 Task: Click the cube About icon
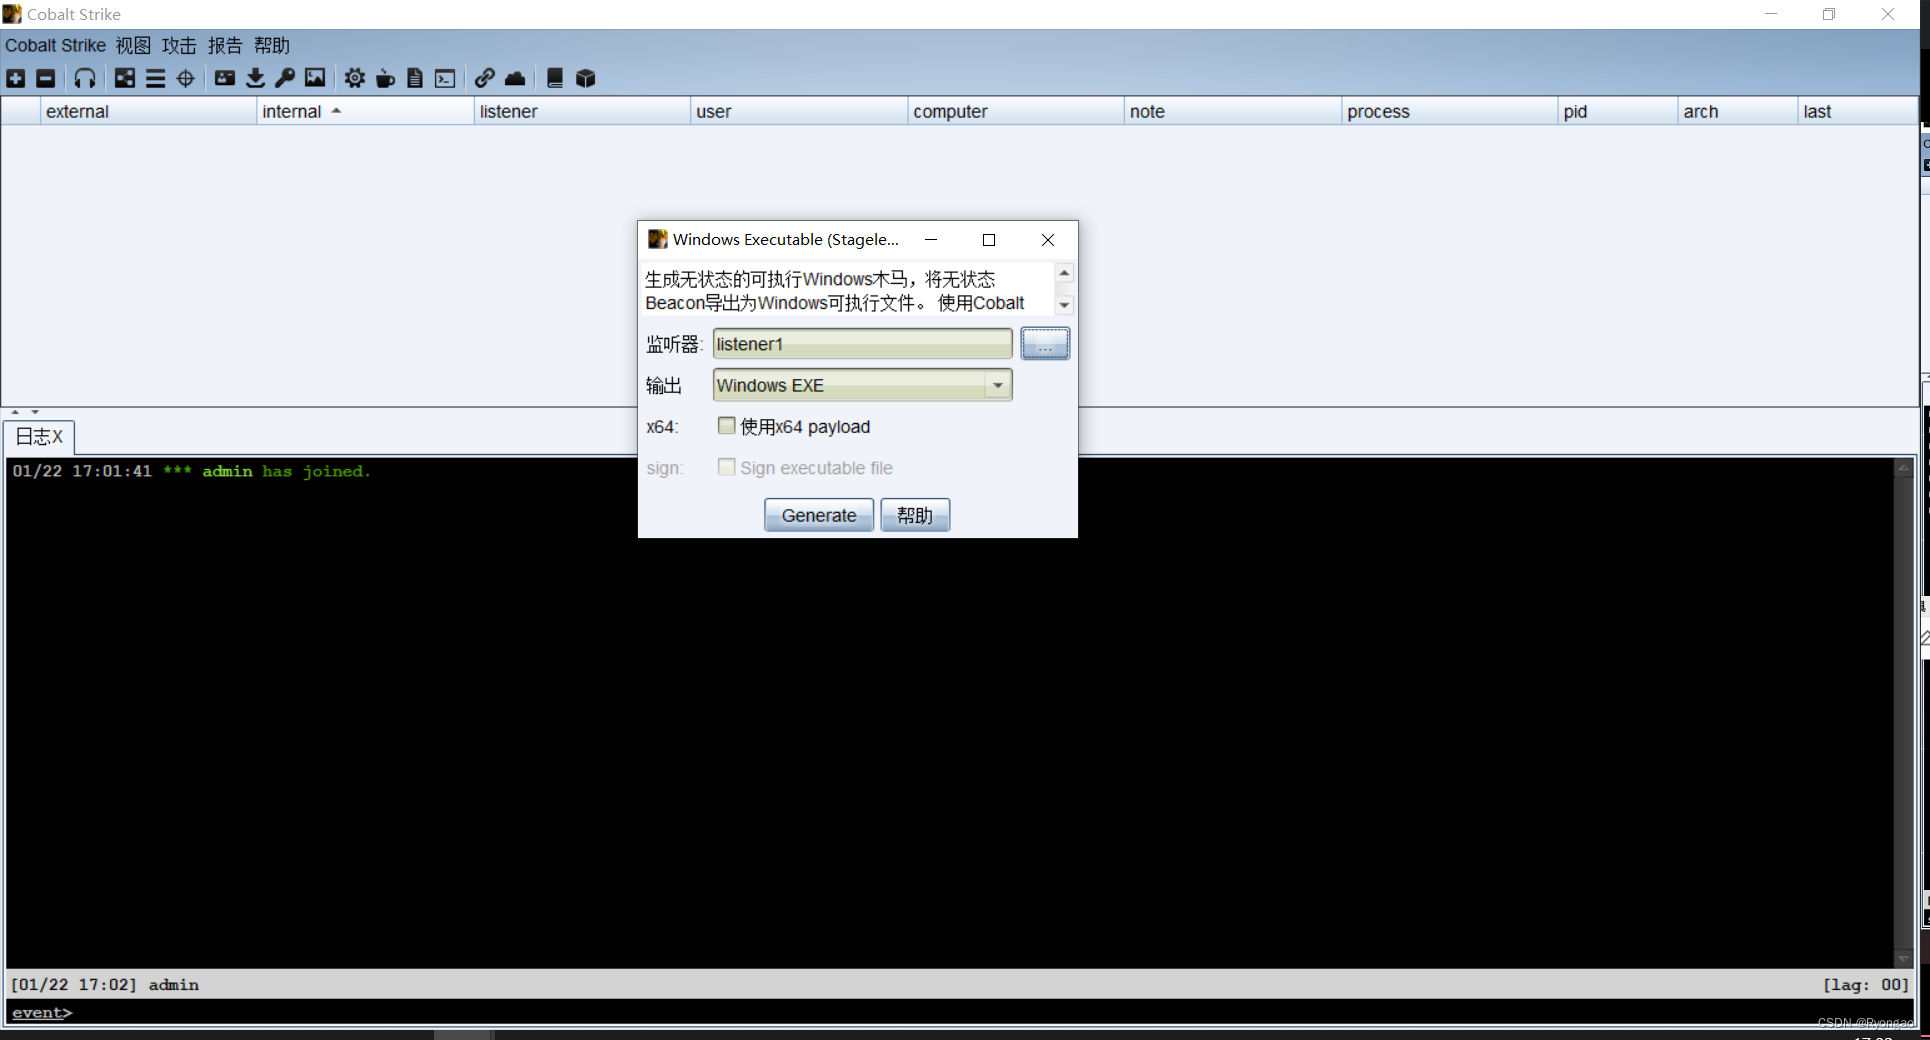click(586, 78)
